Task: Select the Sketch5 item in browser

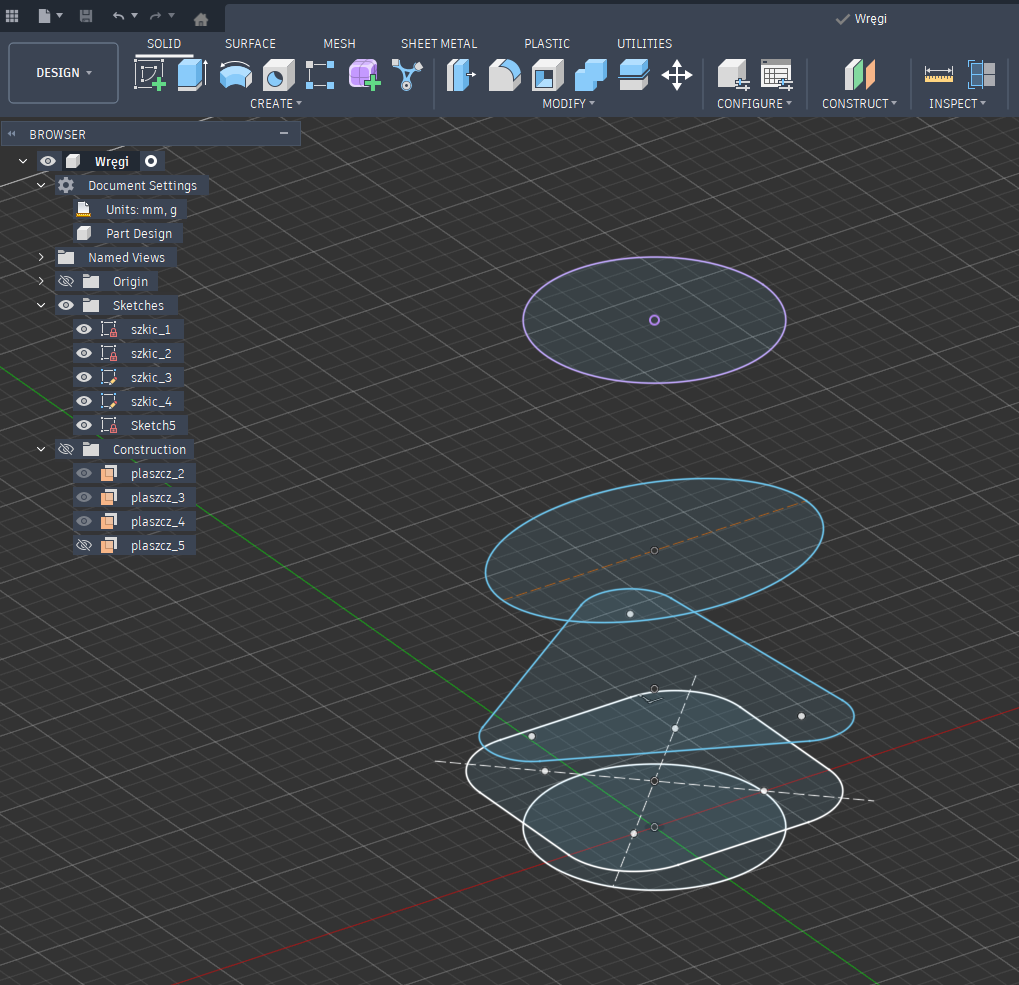Action: tap(152, 426)
